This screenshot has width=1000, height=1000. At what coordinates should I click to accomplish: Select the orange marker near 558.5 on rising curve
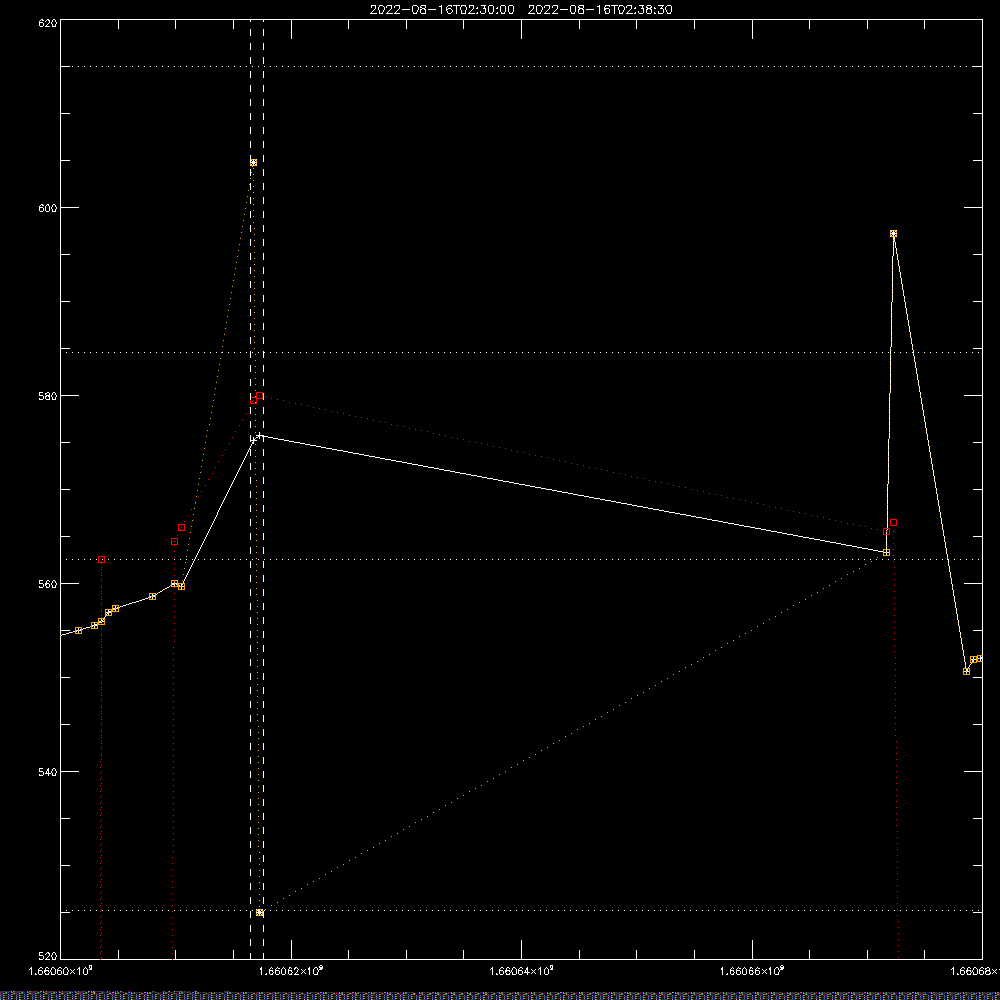click(x=152, y=596)
